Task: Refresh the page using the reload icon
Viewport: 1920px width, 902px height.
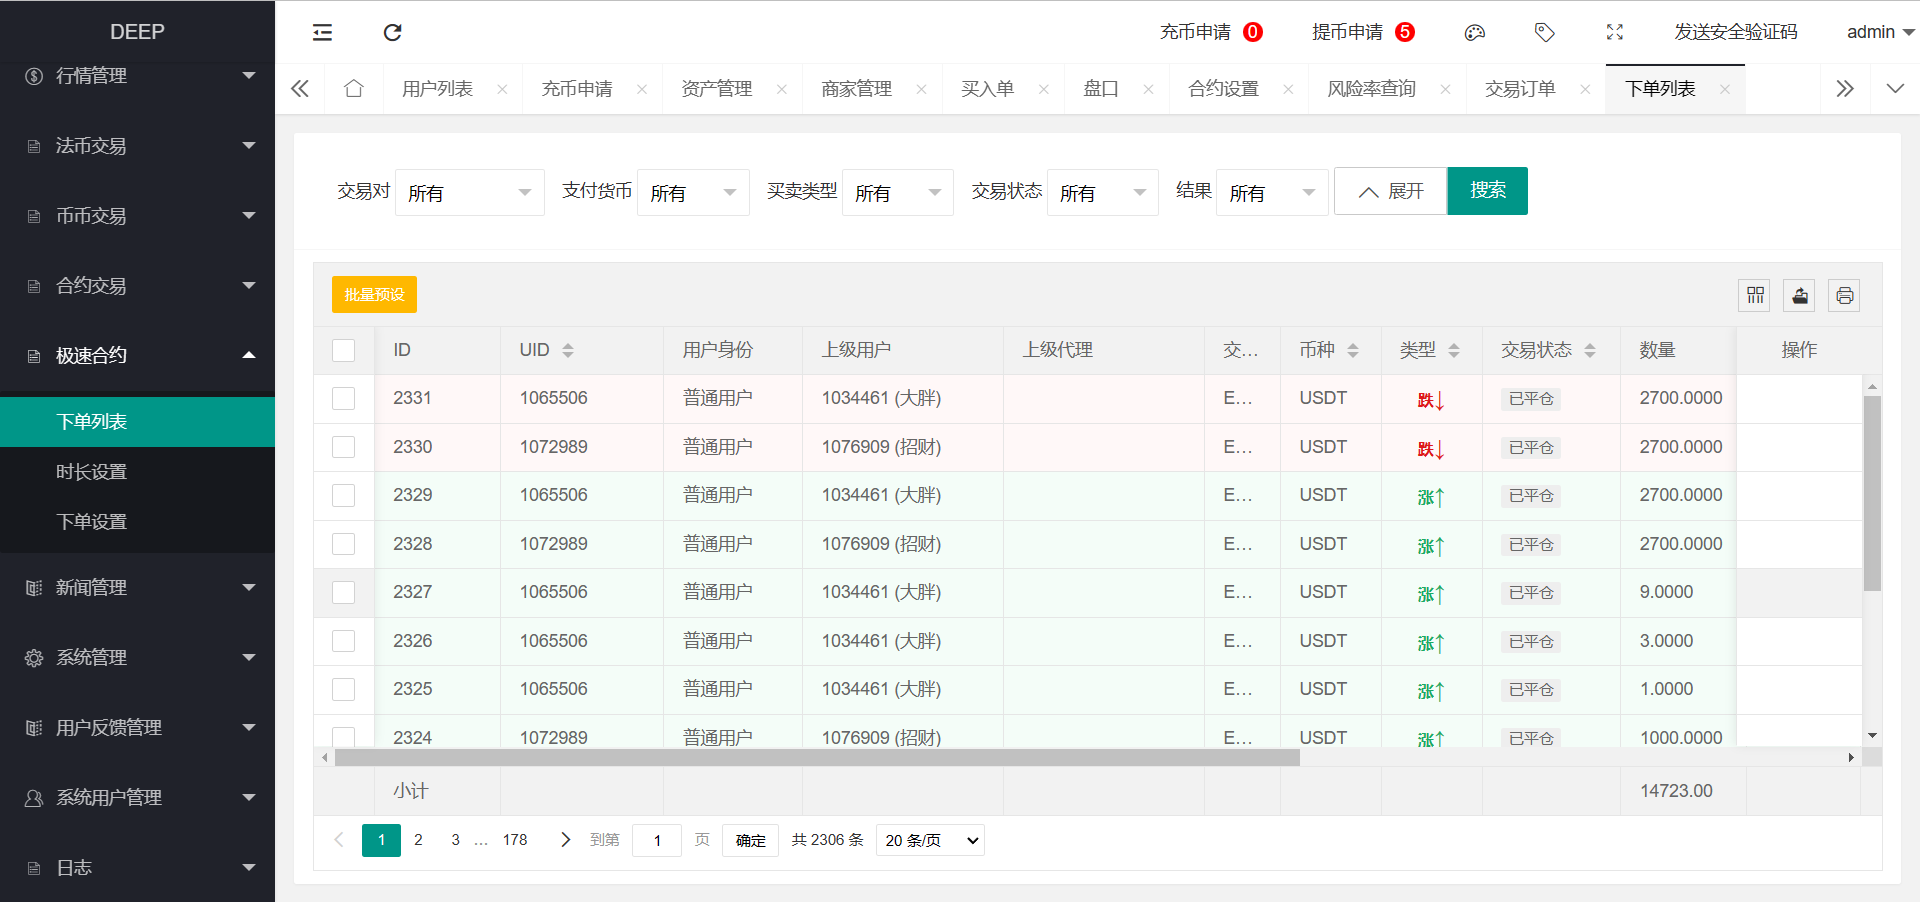Action: pyautogui.click(x=392, y=32)
